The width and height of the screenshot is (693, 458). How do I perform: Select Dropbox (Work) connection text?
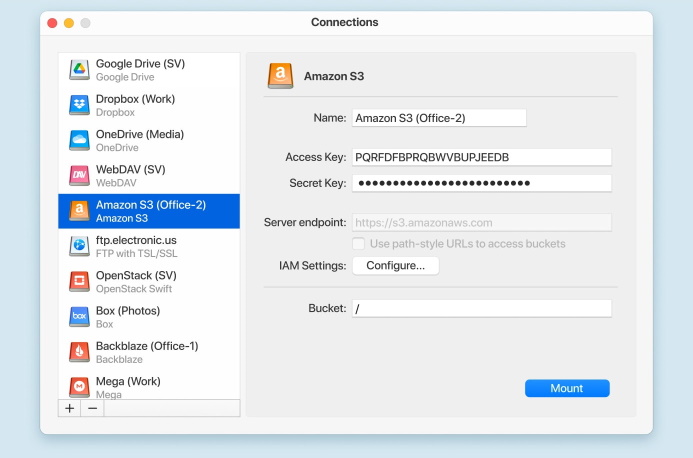(x=135, y=99)
